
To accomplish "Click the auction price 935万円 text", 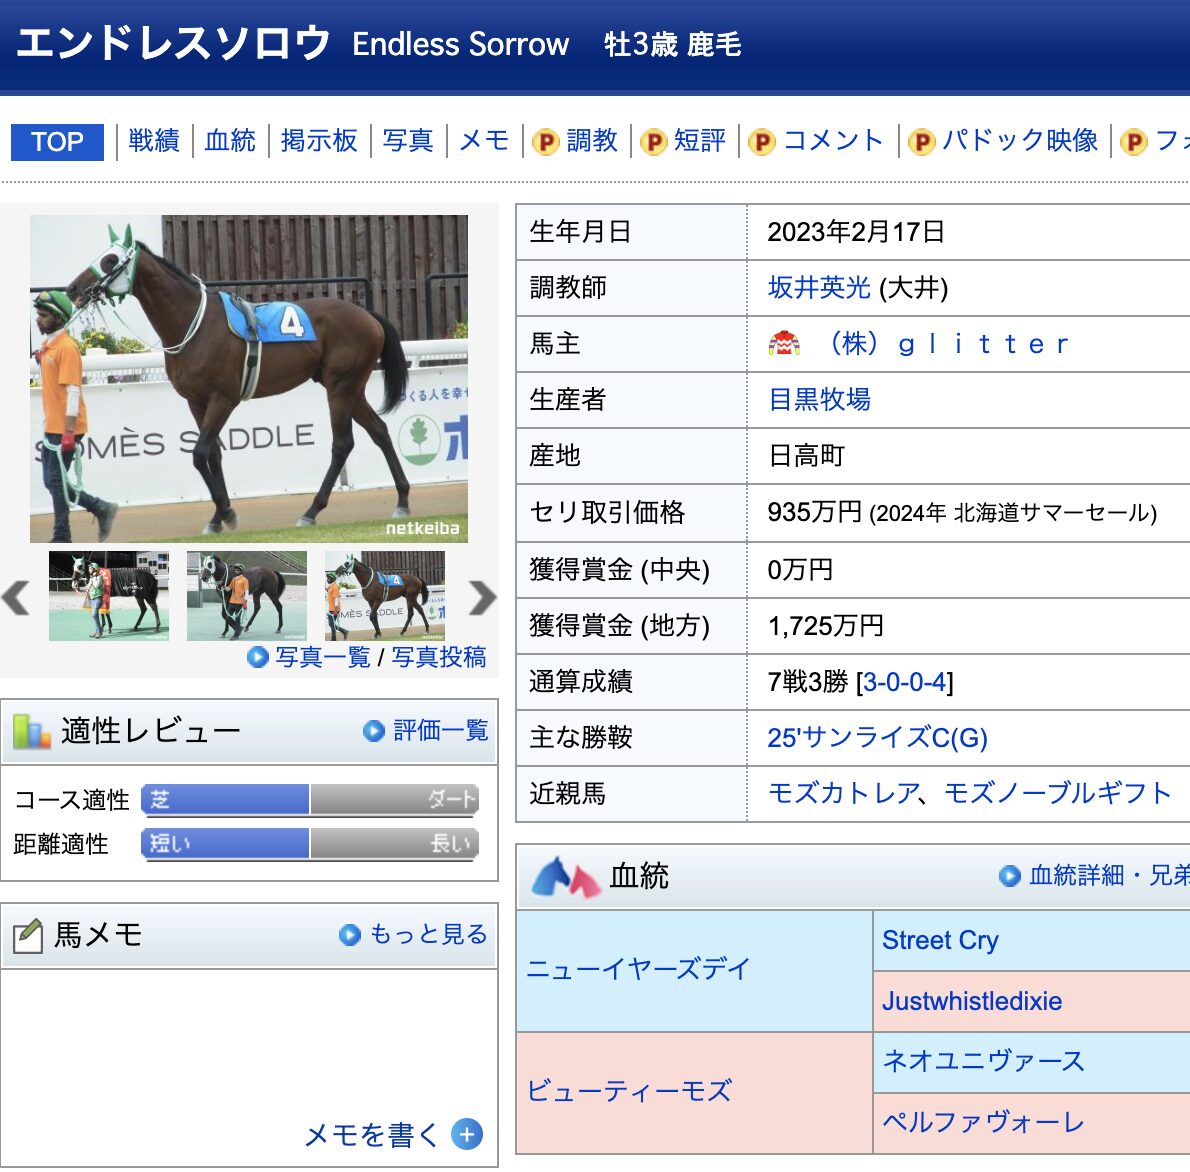I will (x=814, y=512).
